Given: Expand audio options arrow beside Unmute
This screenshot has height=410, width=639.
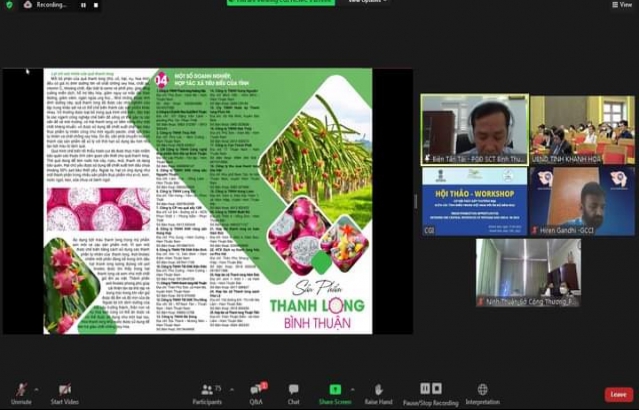Looking at the screenshot, I should coord(36,390).
